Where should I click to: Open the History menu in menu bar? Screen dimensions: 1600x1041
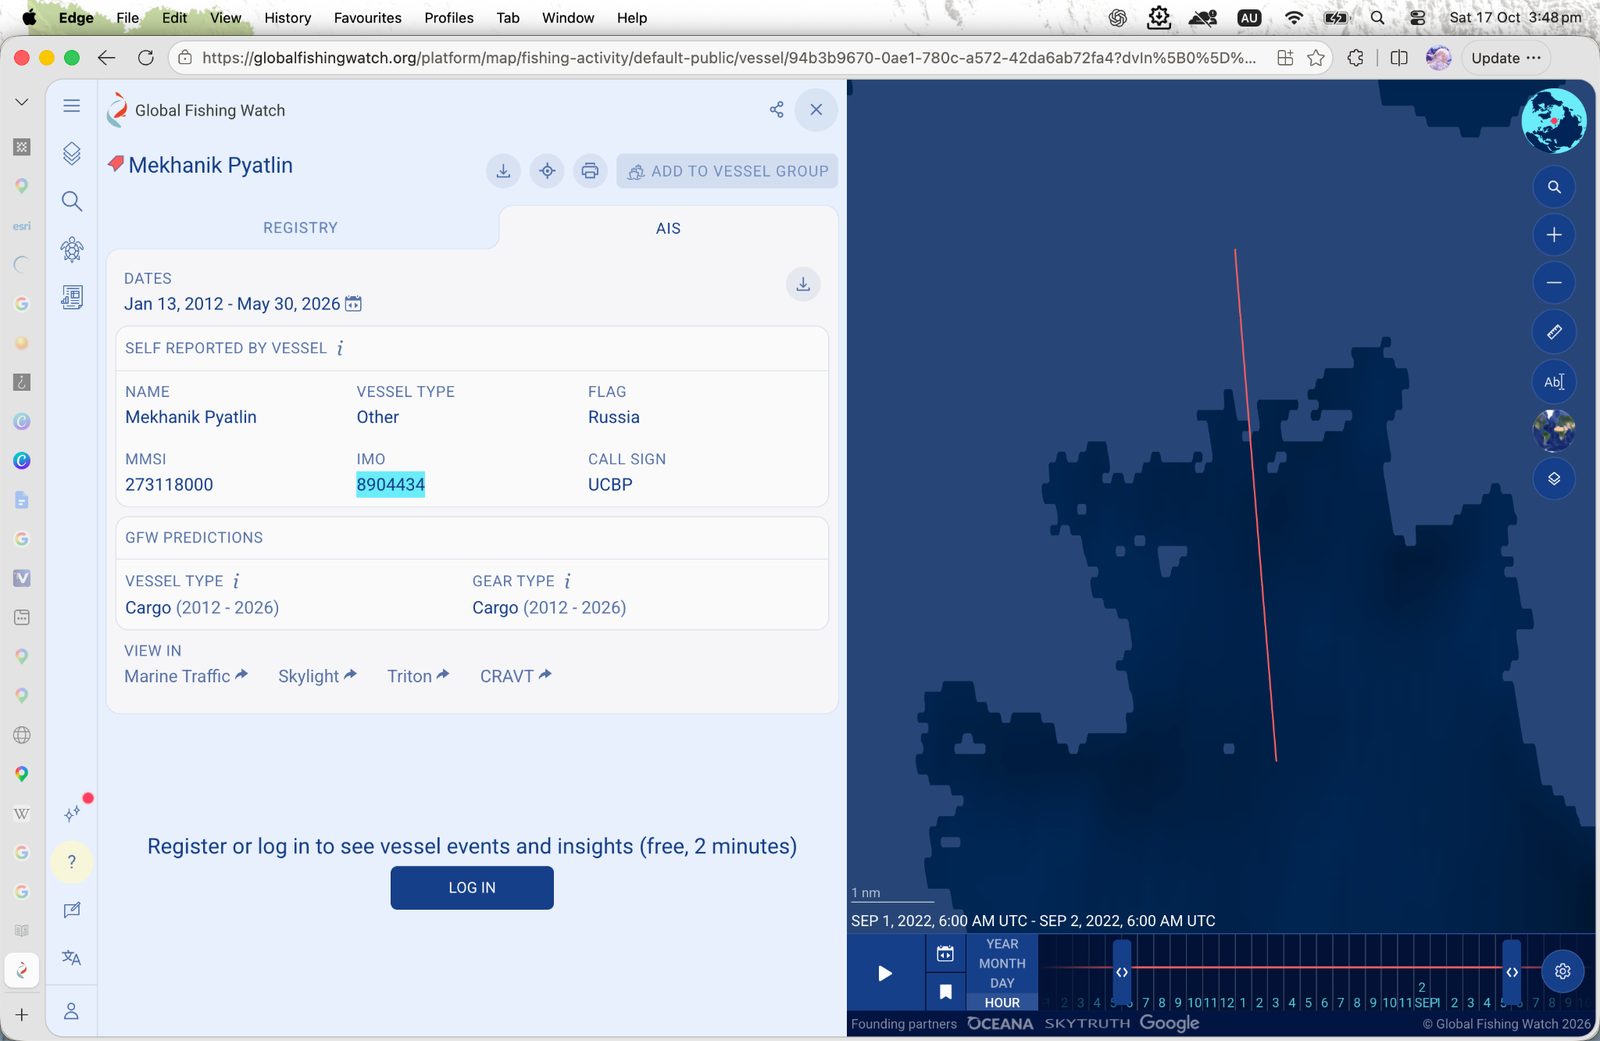(x=288, y=18)
